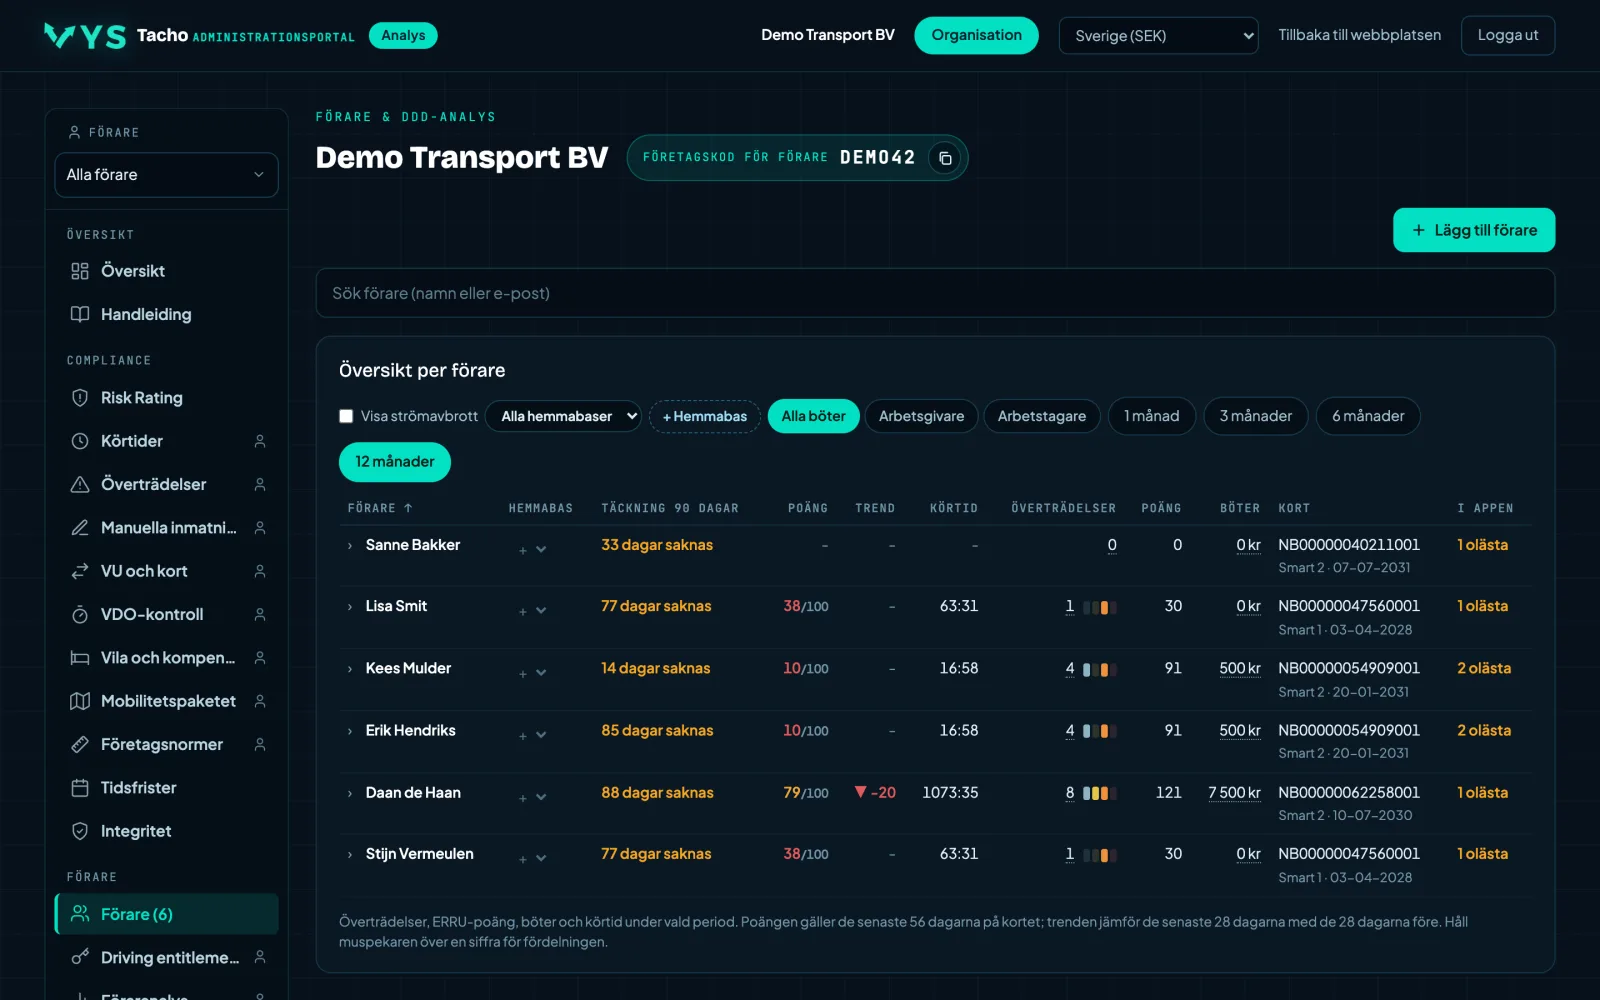Click the VU och kort arrows icon
This screenshot has height=1000, width=1600.
80,571
